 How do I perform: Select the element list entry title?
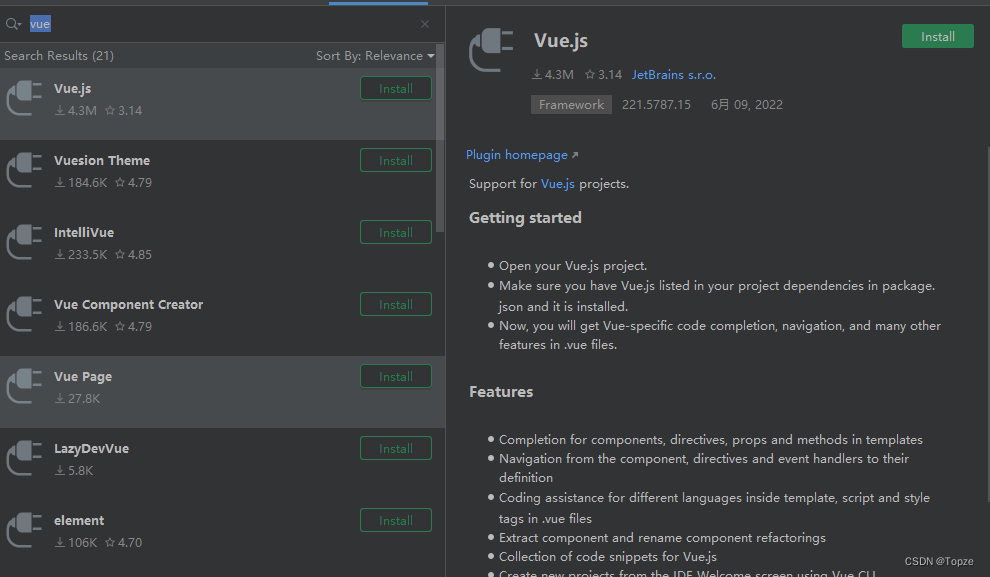coord(79,520)
